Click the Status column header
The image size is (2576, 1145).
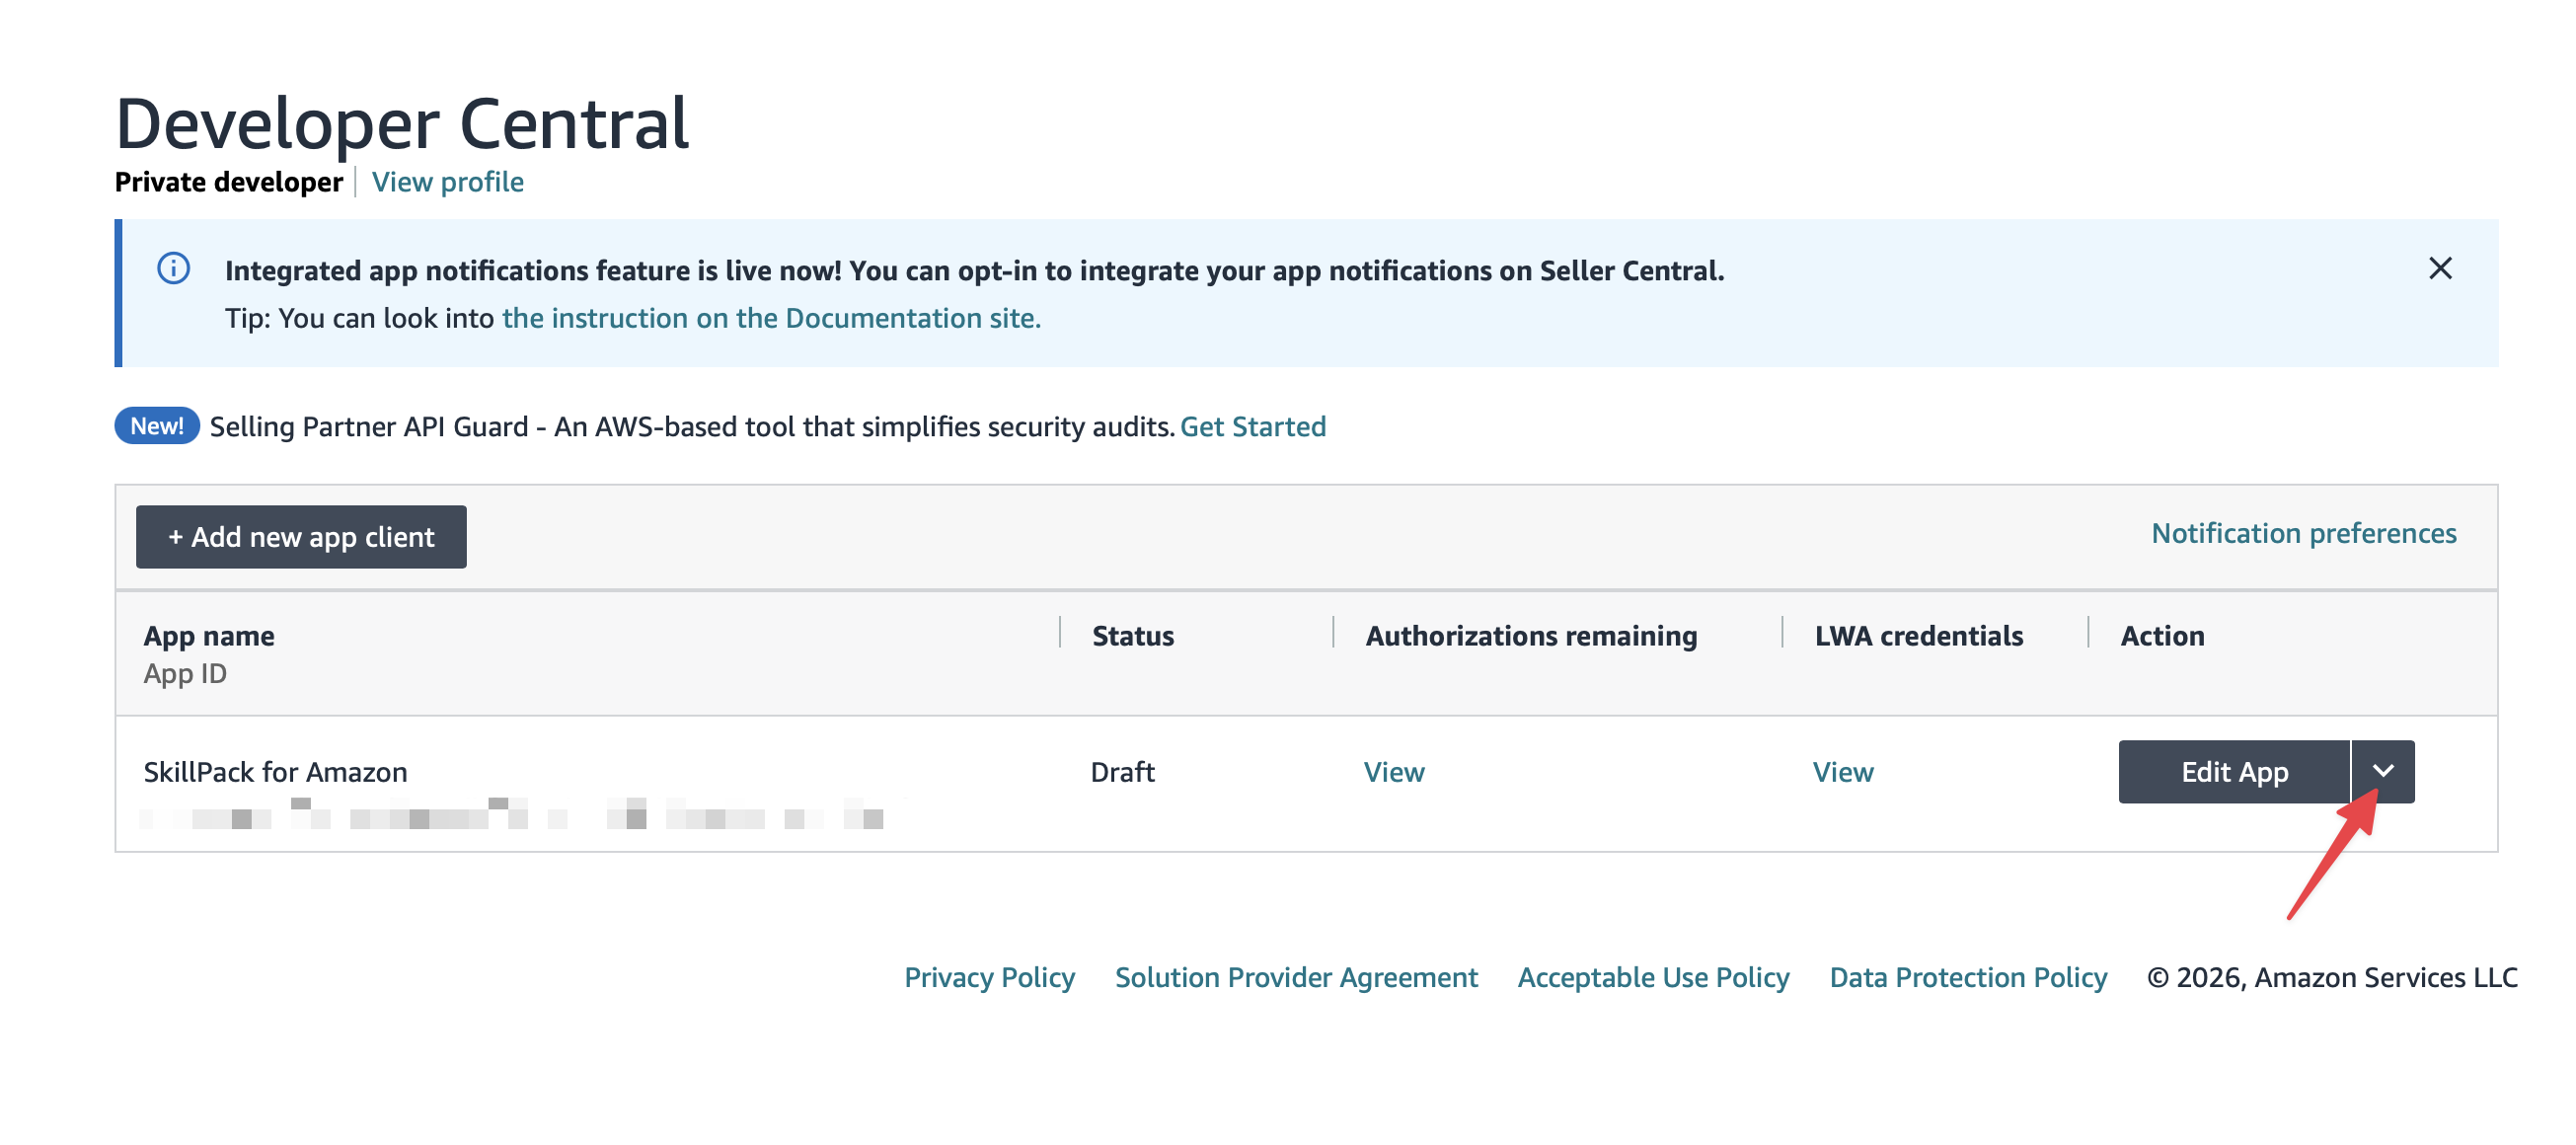click(x=1133, y=636)
